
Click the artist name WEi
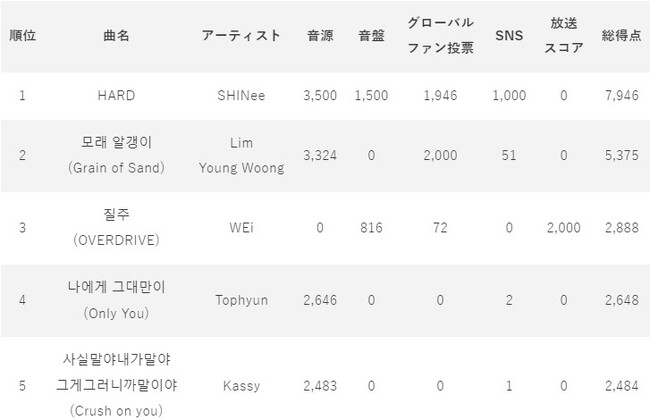click(242, 228)
